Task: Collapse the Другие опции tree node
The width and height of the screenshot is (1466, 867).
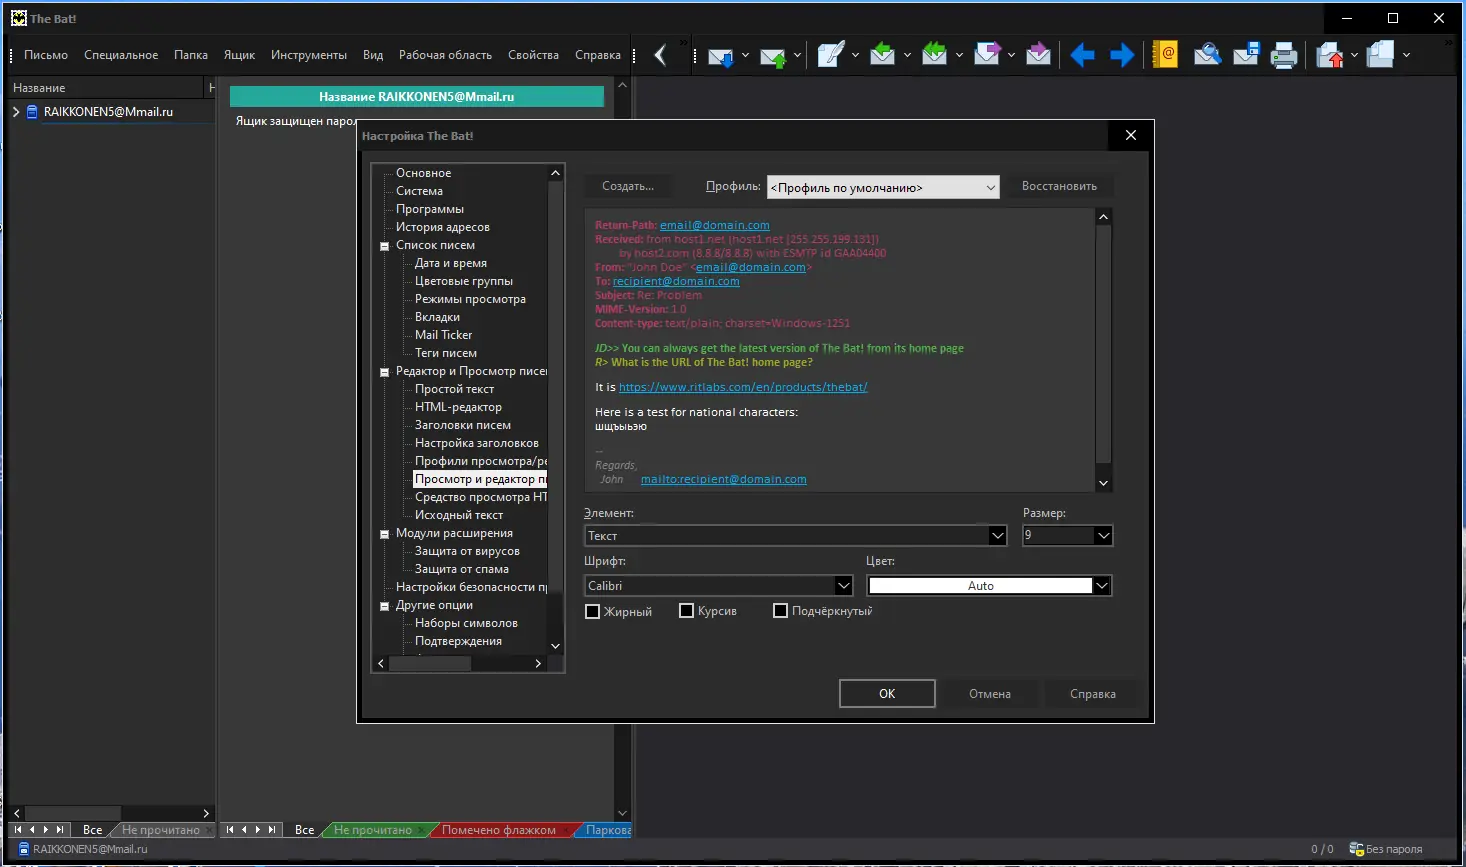Action: 384,606
